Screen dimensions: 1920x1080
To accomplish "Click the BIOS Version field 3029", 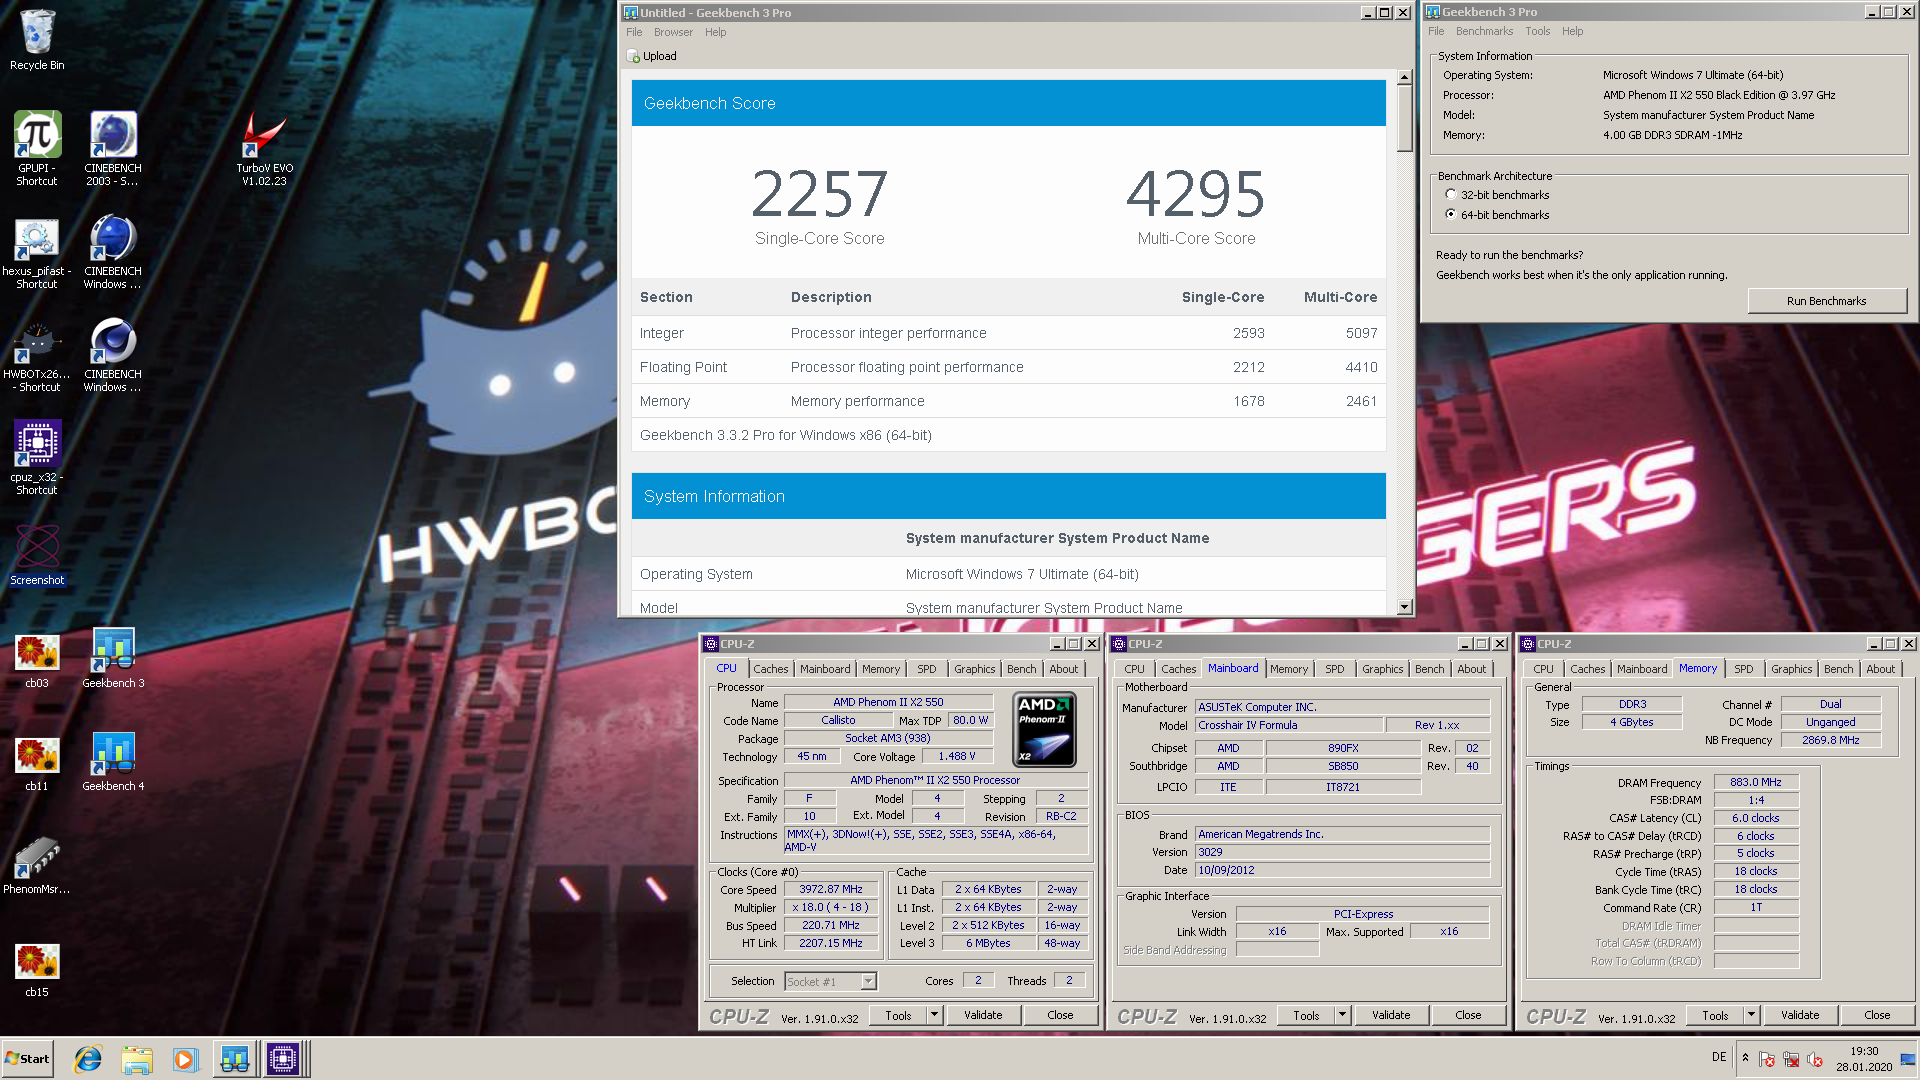I will (x=1342, y=852).
